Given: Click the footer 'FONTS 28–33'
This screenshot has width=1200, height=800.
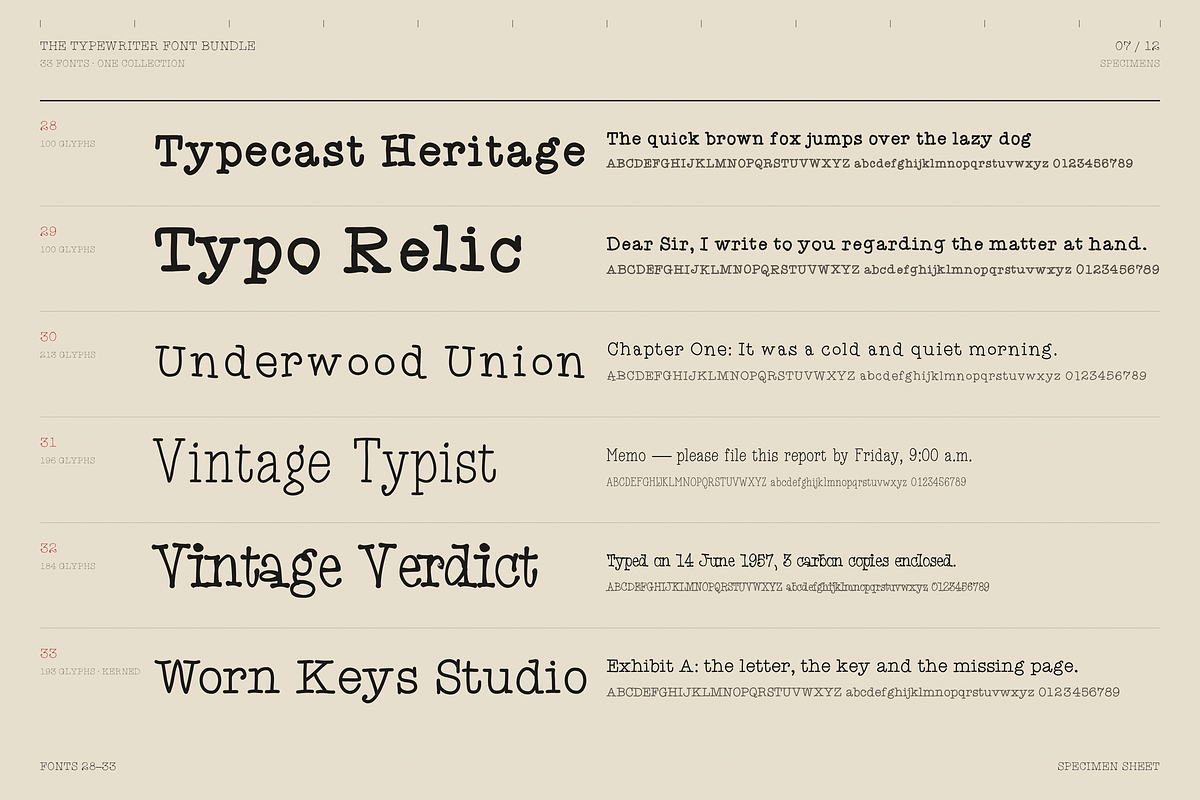Looking at the screenshot, I should [x=78, y=767].
